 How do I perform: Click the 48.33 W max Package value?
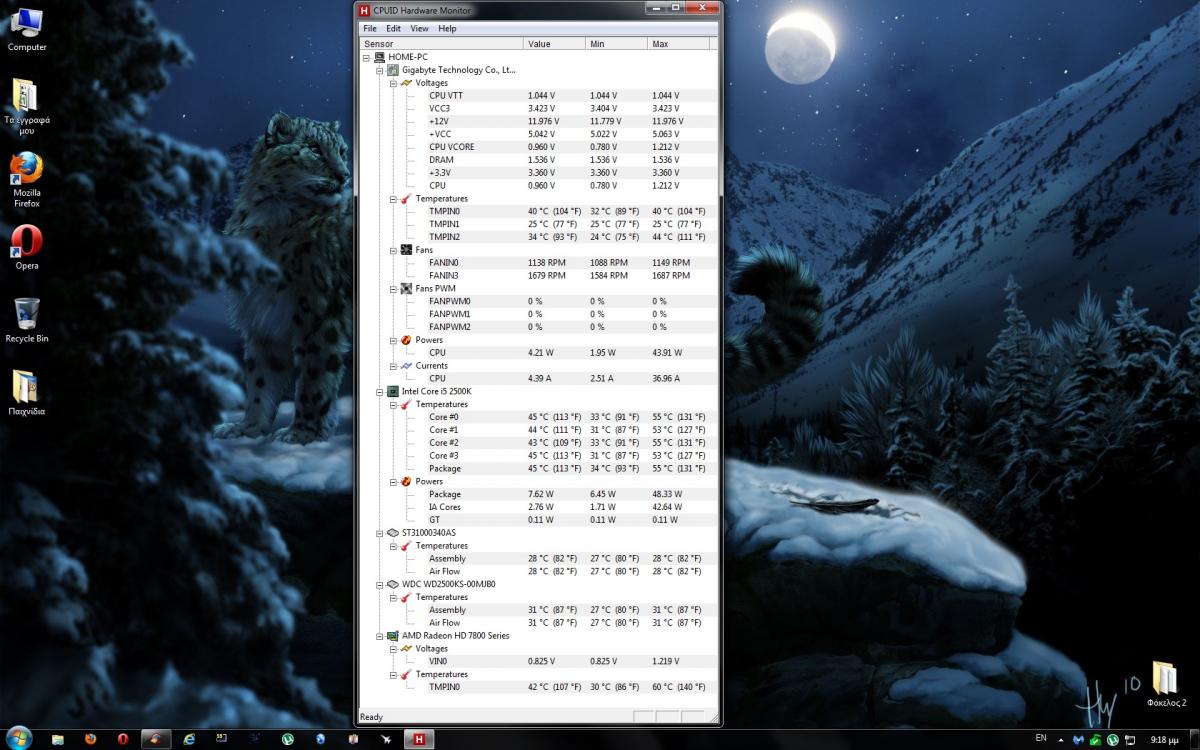point(667,494)
